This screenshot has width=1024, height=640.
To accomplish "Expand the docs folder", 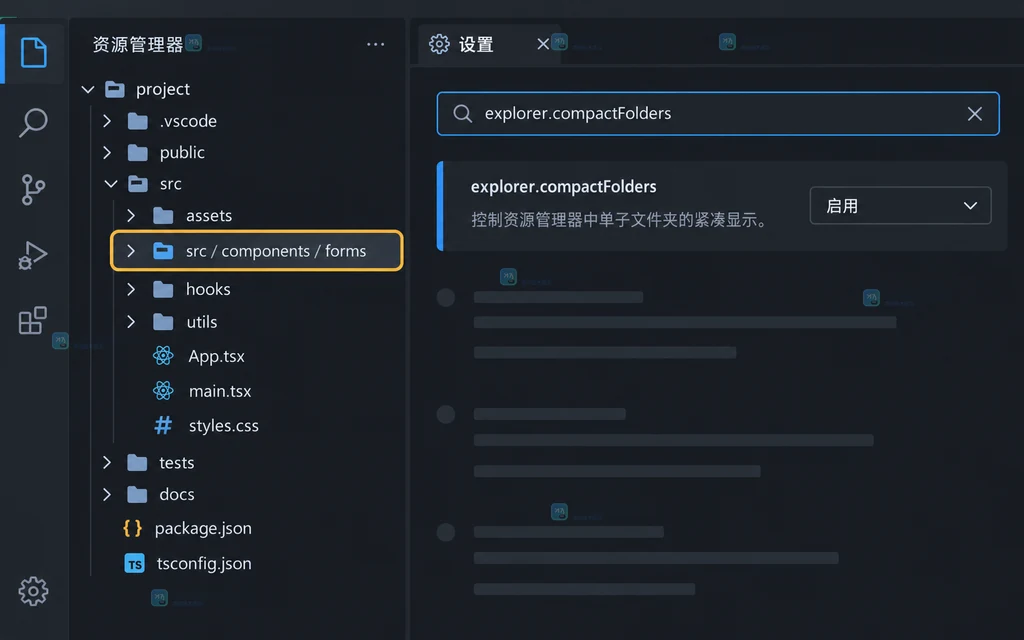I will [107, 494].
